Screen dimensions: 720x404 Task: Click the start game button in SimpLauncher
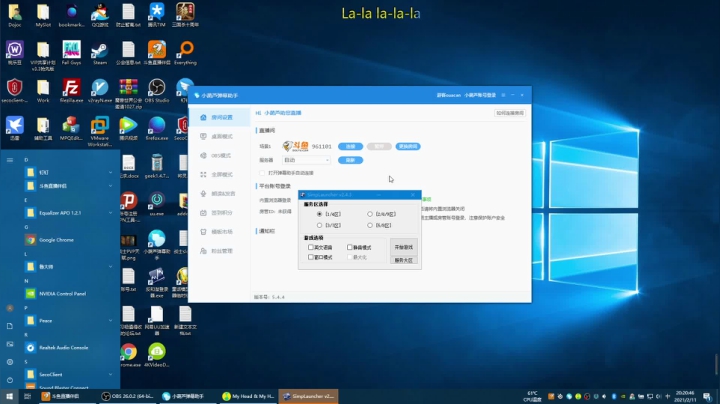(404, 247)
